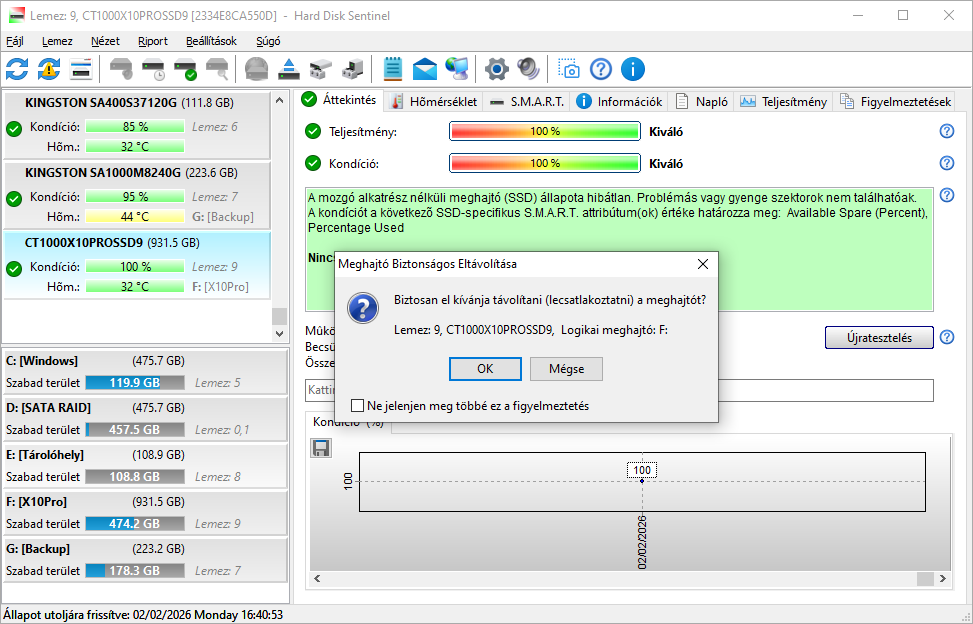Open the Lemez menu

[x=57, y=41]
